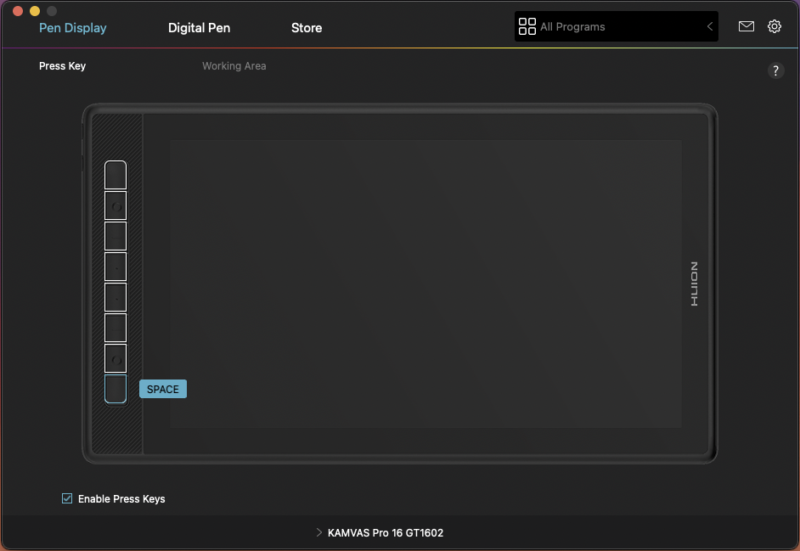Expand the KAMVAS Pro 16 GT1602 device selector
The height and width of the screenshot is (551, 800).
point(380,533)
